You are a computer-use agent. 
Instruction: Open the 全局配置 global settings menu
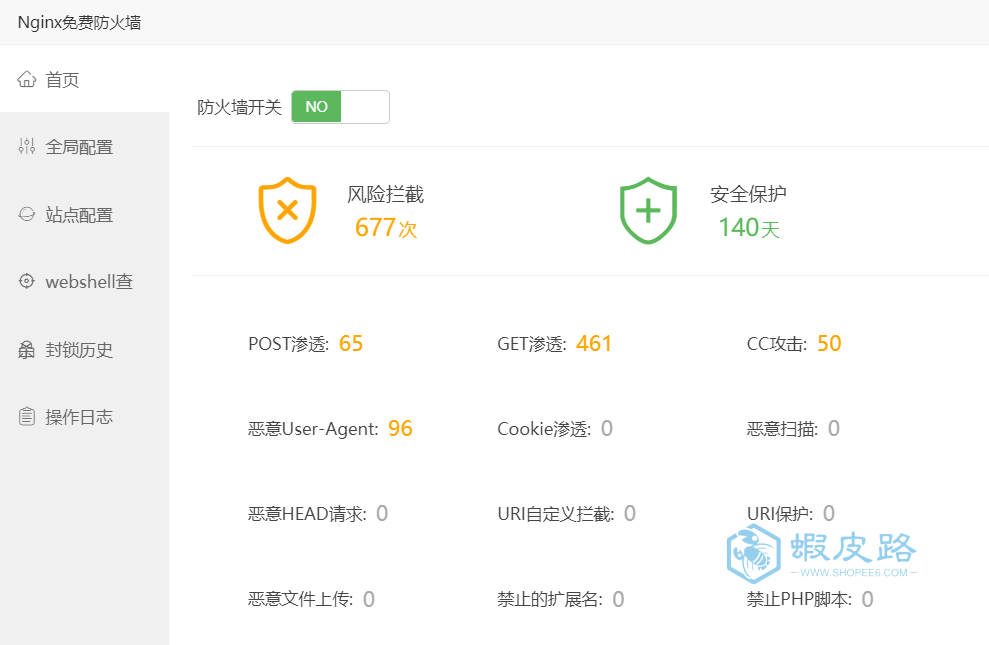coord(85,147)
